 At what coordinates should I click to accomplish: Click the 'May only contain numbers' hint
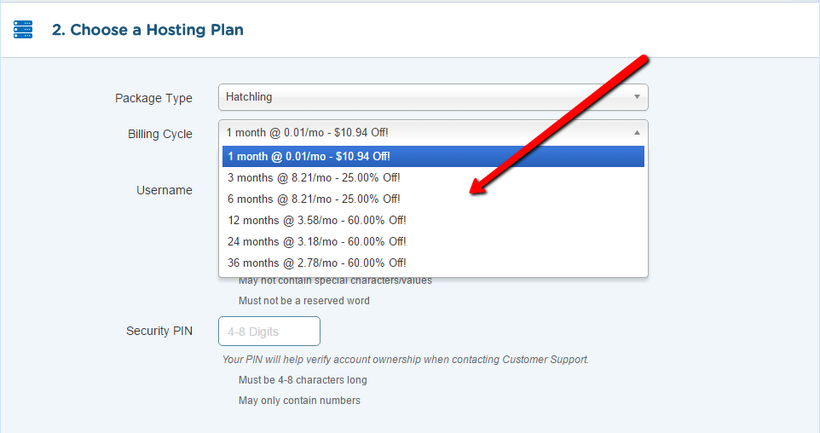(299, 401)
